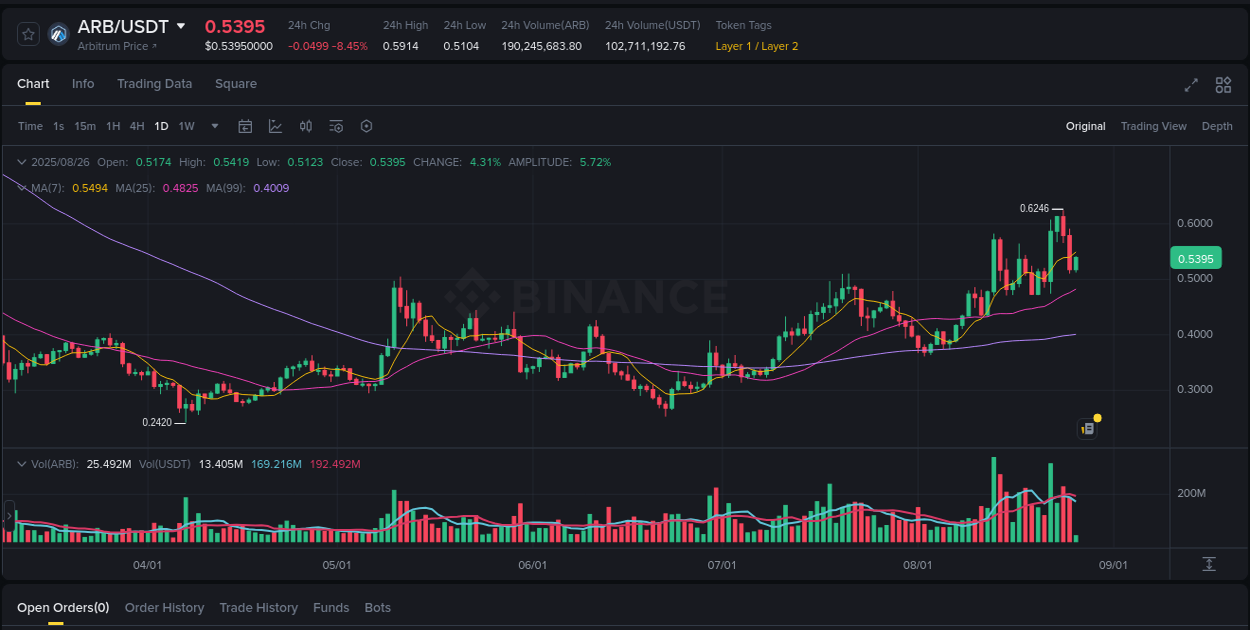
Task: Open the date range calendar picker
Action: (x=245, y=126)
